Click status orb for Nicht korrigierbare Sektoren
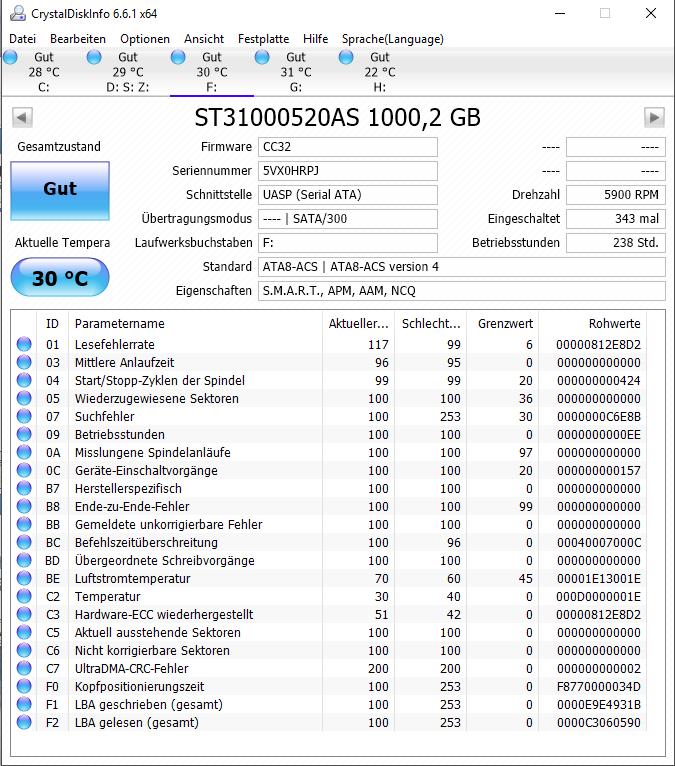The image size is (675, 766). [x=24, y=650]
